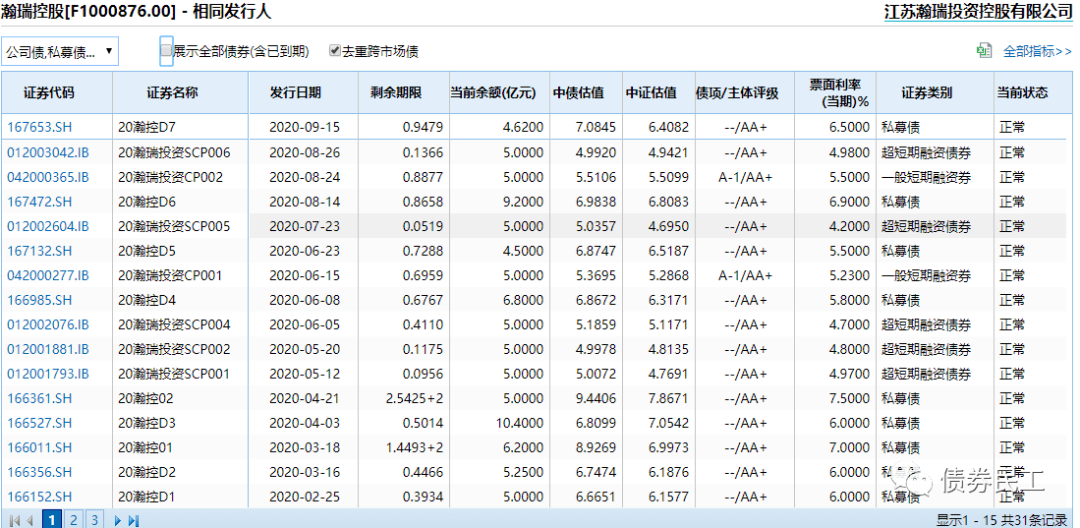This screenshot has height=528, width=1080.
Task: Open bond code 166361.SH
Action: 39,399
